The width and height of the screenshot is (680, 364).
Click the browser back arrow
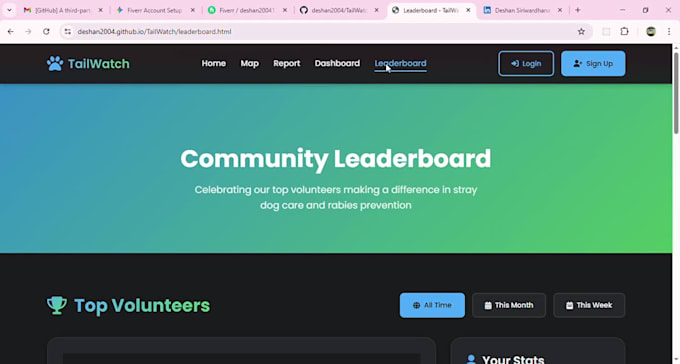point(10,31)
